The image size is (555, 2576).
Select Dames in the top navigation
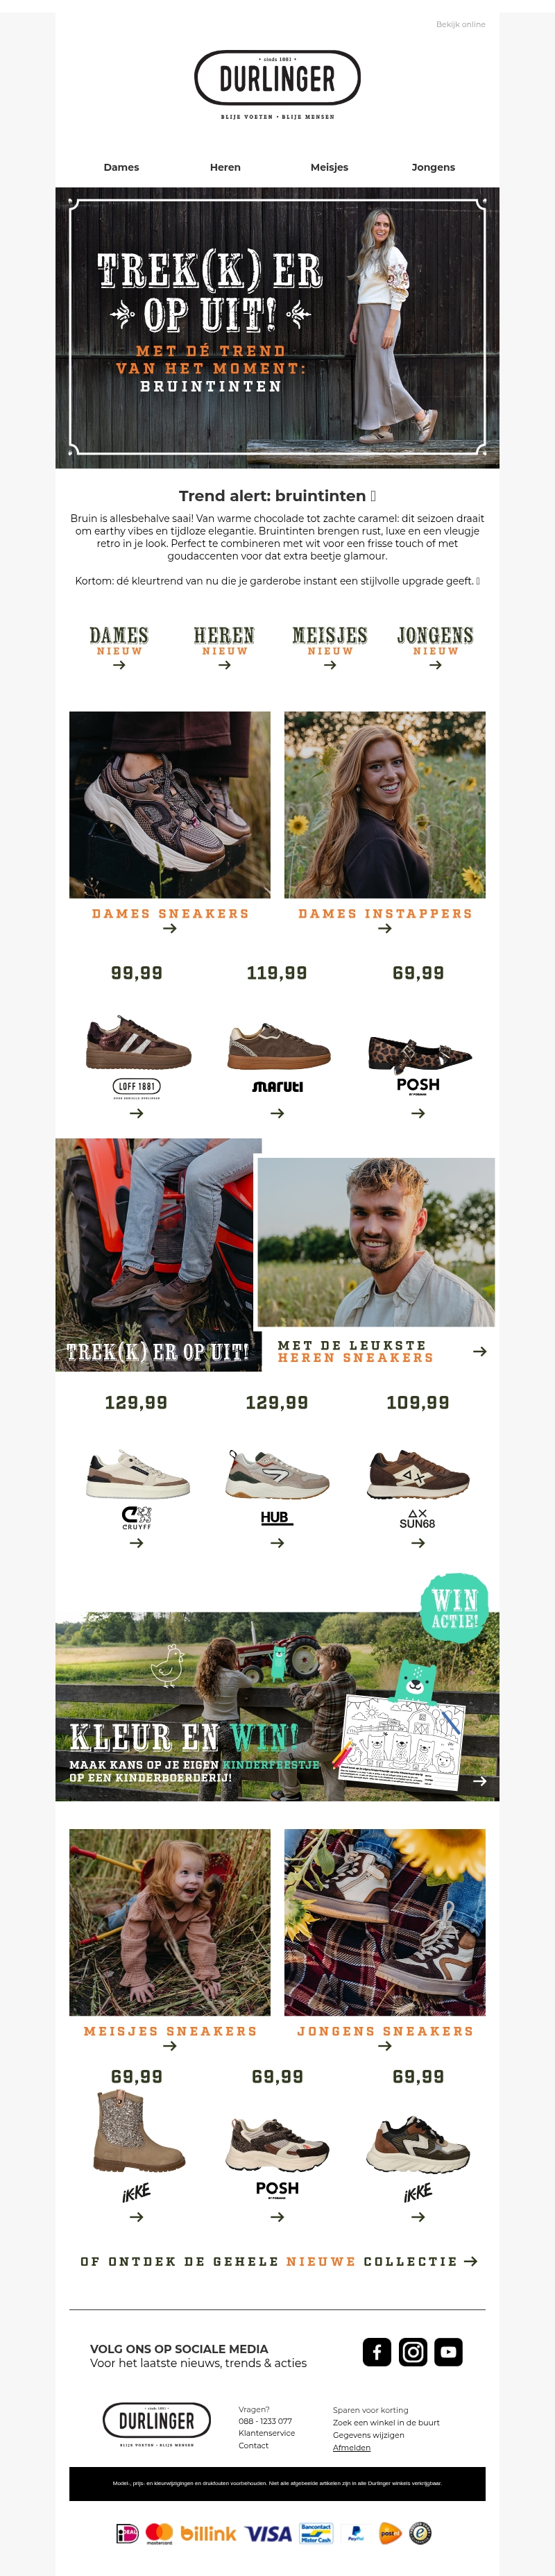121,167
